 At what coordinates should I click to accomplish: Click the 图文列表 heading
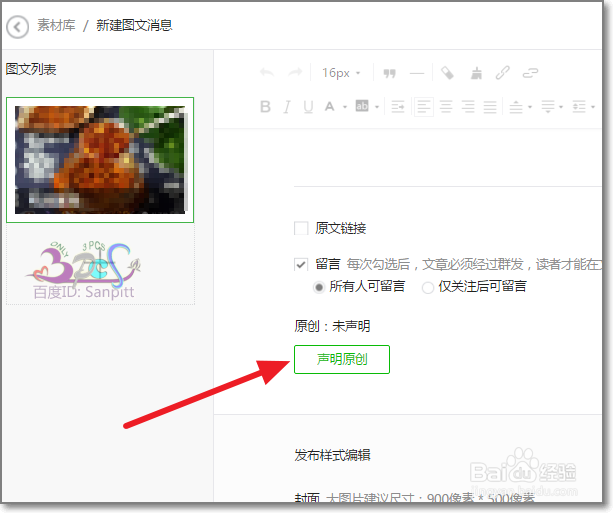coord(31,69)
